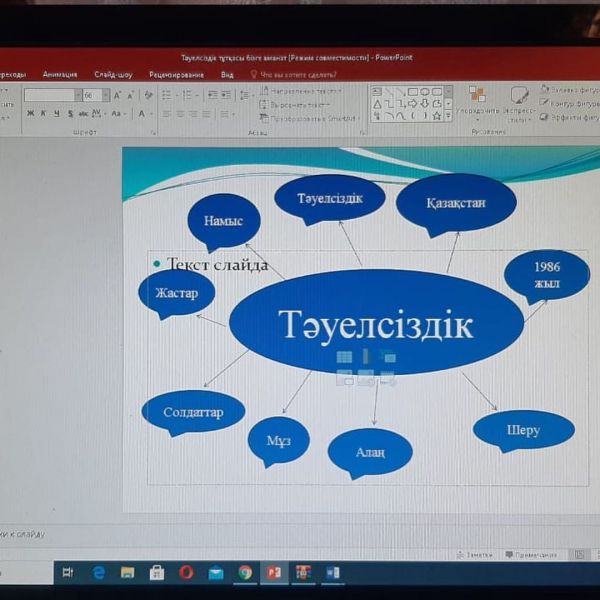The image size is (600, 600).
Task: Click the font name input box
Action: [50, 95]
